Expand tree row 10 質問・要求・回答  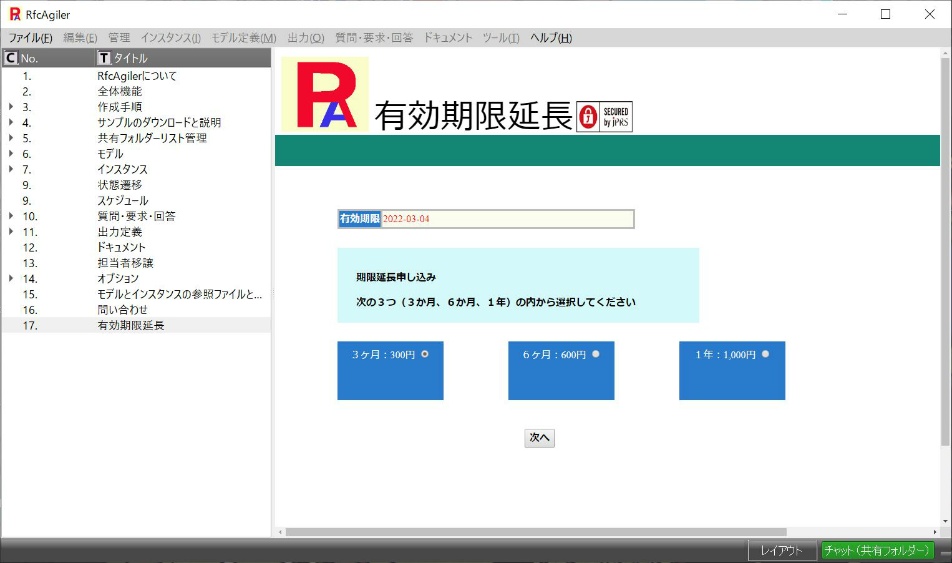[x=11, y=216]
